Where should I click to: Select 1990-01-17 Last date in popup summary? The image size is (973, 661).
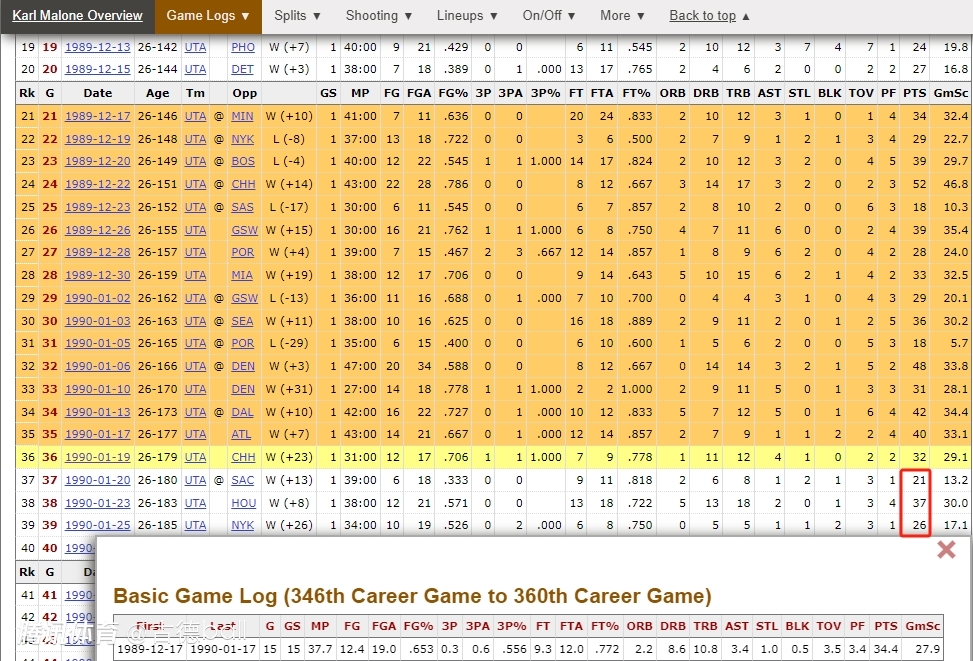(223, 649)
